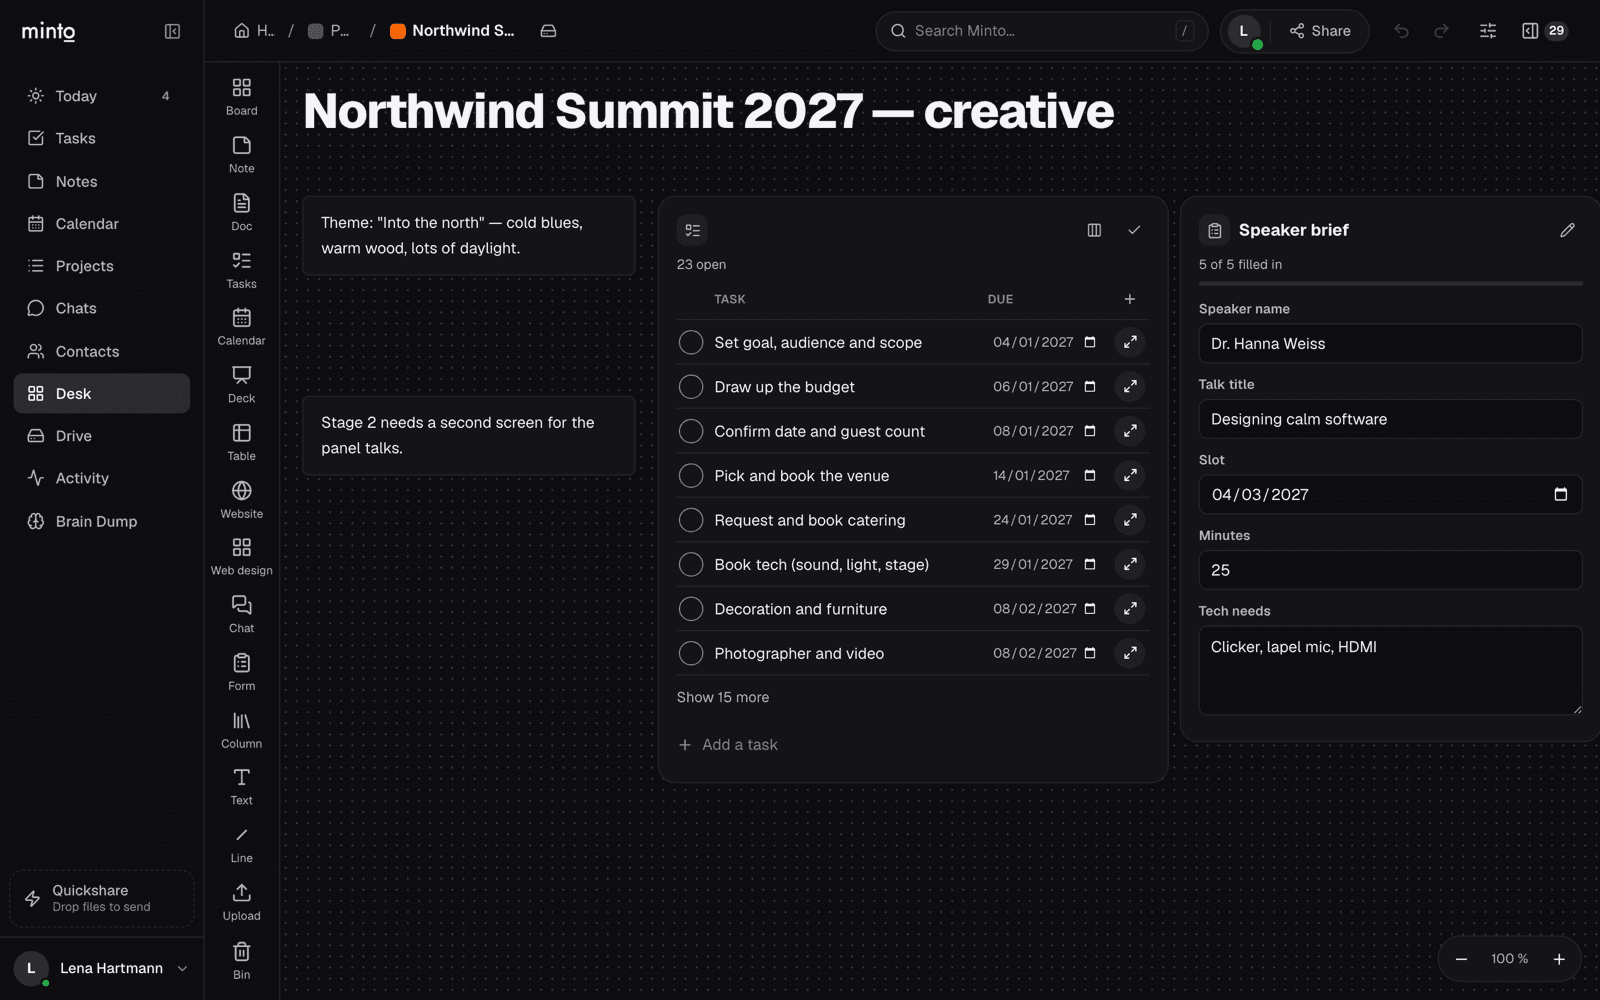
Task: Click the checkmark icon on the task list
Action: pos(1134,230)
